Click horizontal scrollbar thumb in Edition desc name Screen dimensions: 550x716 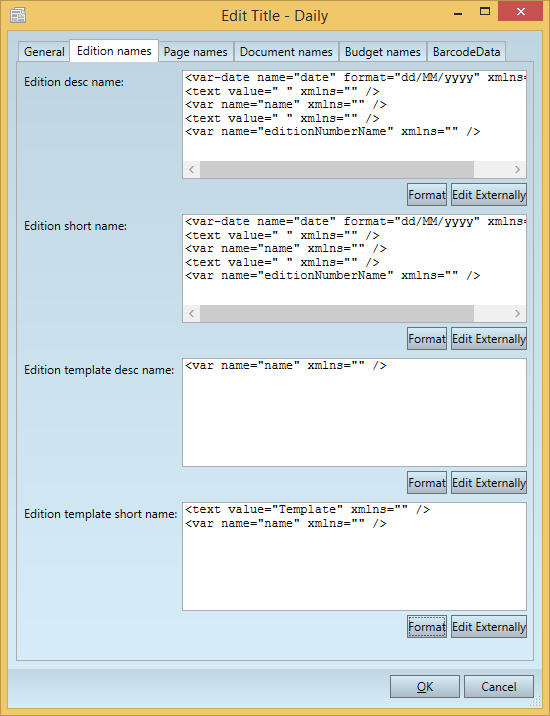337,169
